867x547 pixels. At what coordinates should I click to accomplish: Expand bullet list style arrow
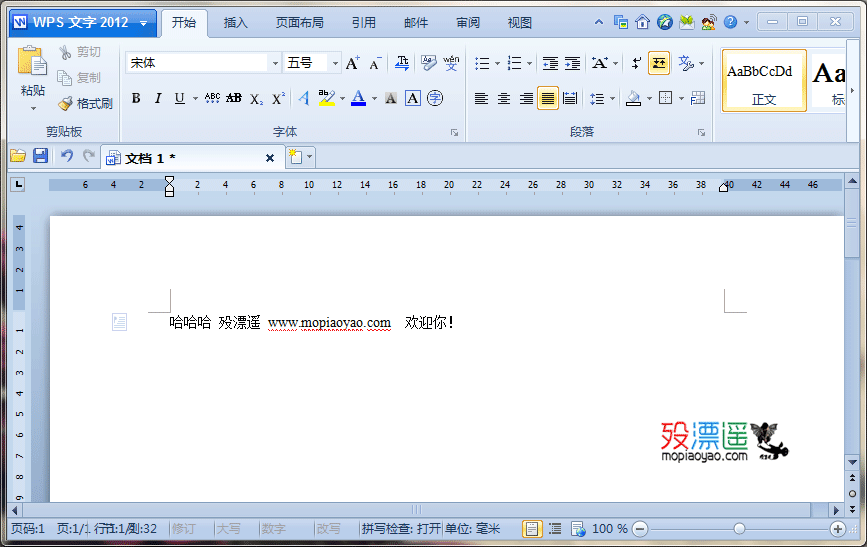[497, 63]
